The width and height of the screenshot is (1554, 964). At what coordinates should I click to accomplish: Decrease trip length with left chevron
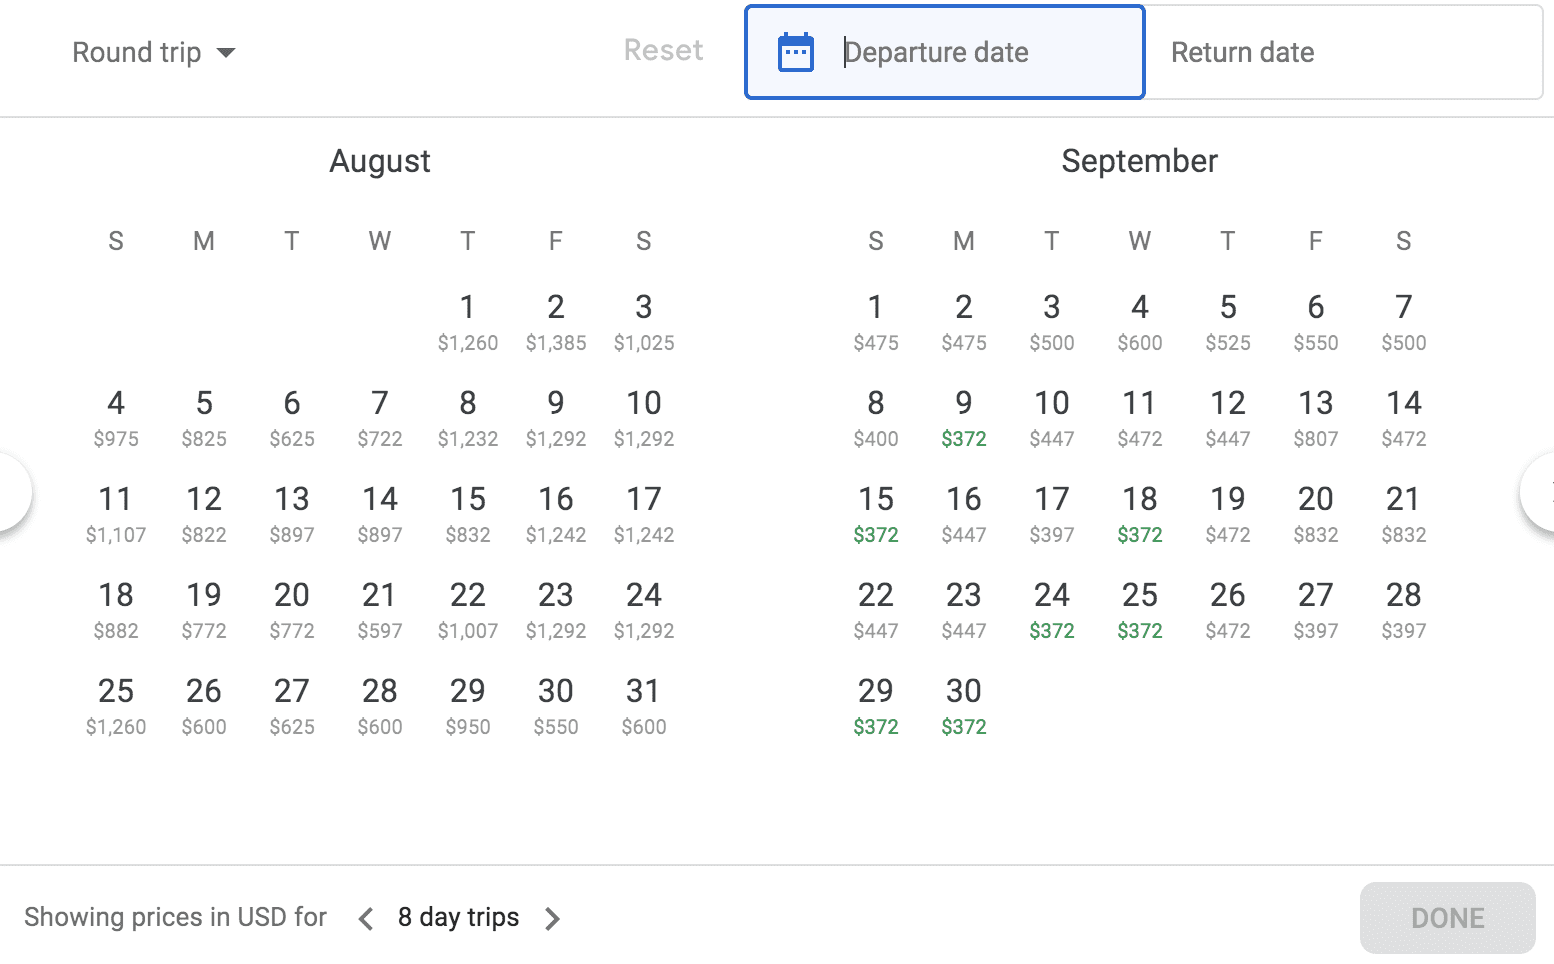coord(366,917)
